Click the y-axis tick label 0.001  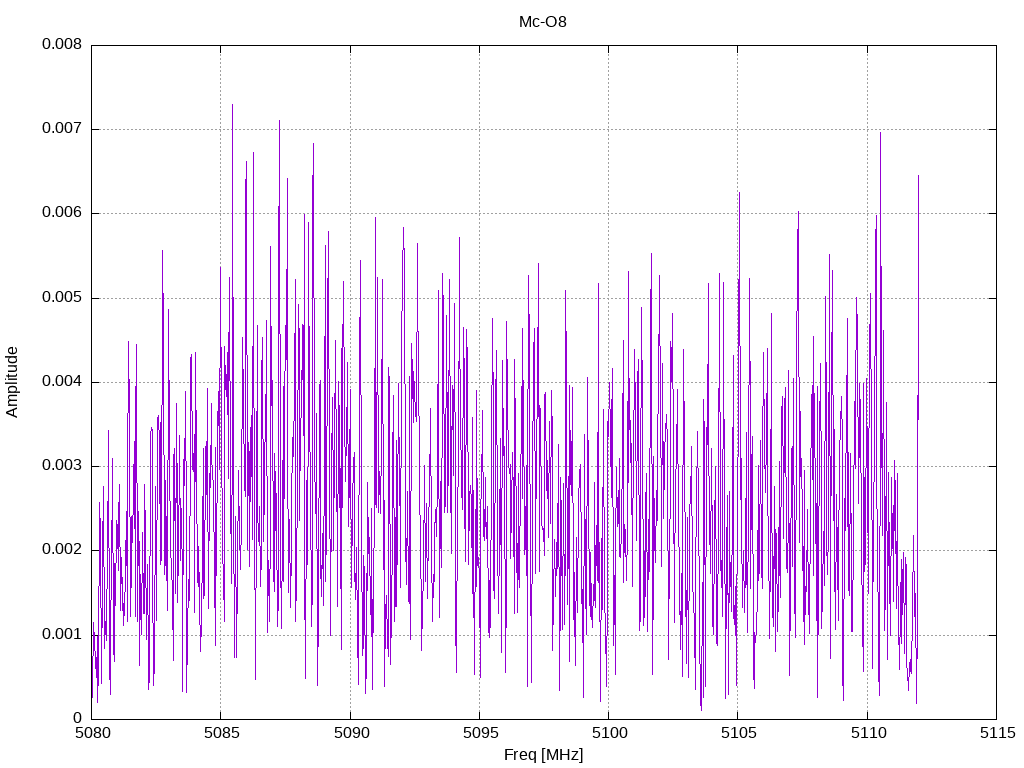(62, 633)
